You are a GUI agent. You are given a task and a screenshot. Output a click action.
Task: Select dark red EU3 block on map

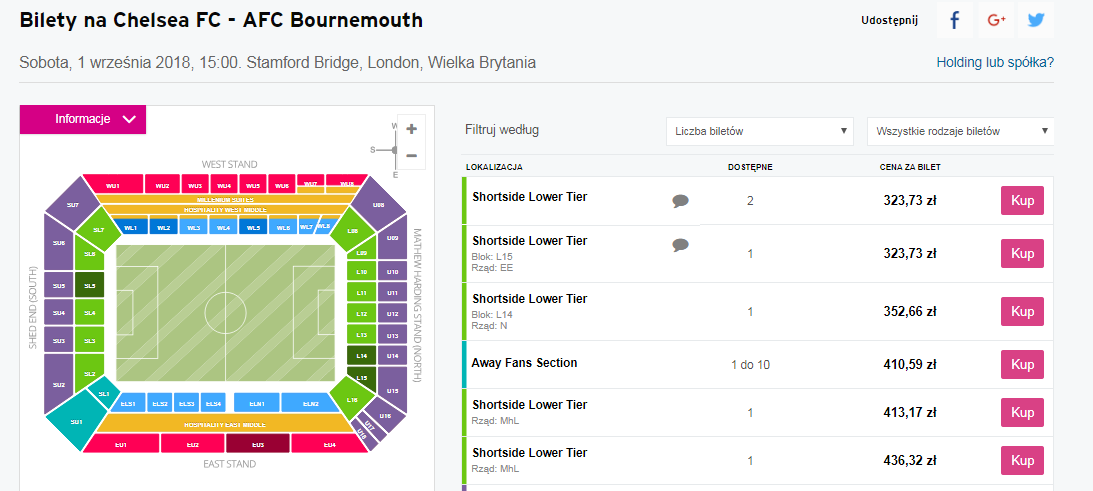click(257, 444)
